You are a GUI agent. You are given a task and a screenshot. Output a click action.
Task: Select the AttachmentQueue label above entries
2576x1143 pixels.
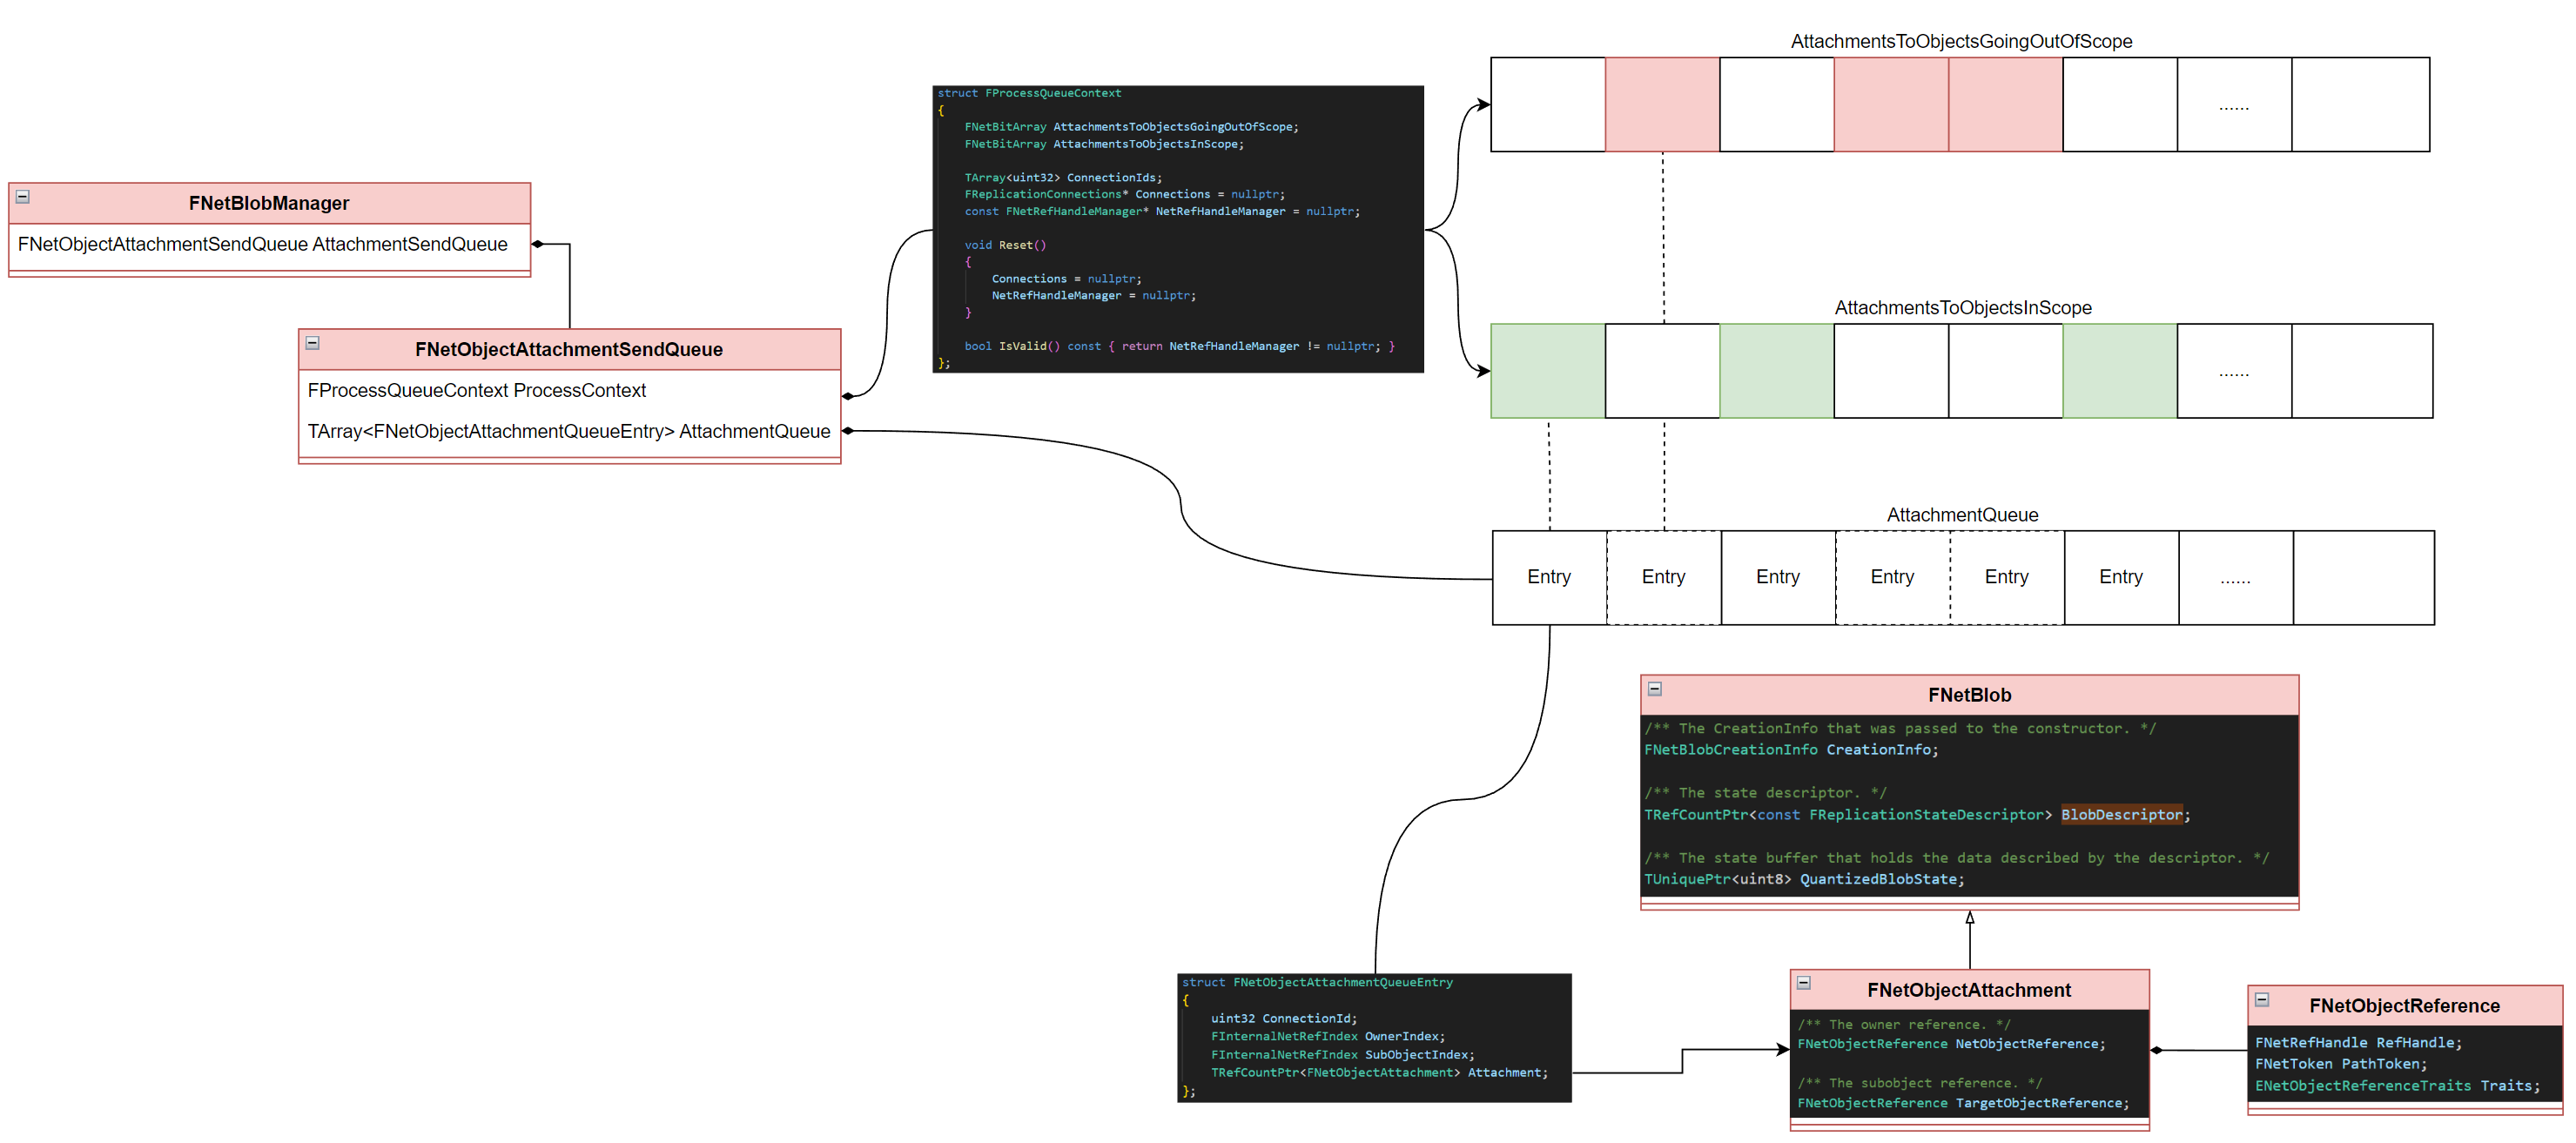(x=1961, y=515)
